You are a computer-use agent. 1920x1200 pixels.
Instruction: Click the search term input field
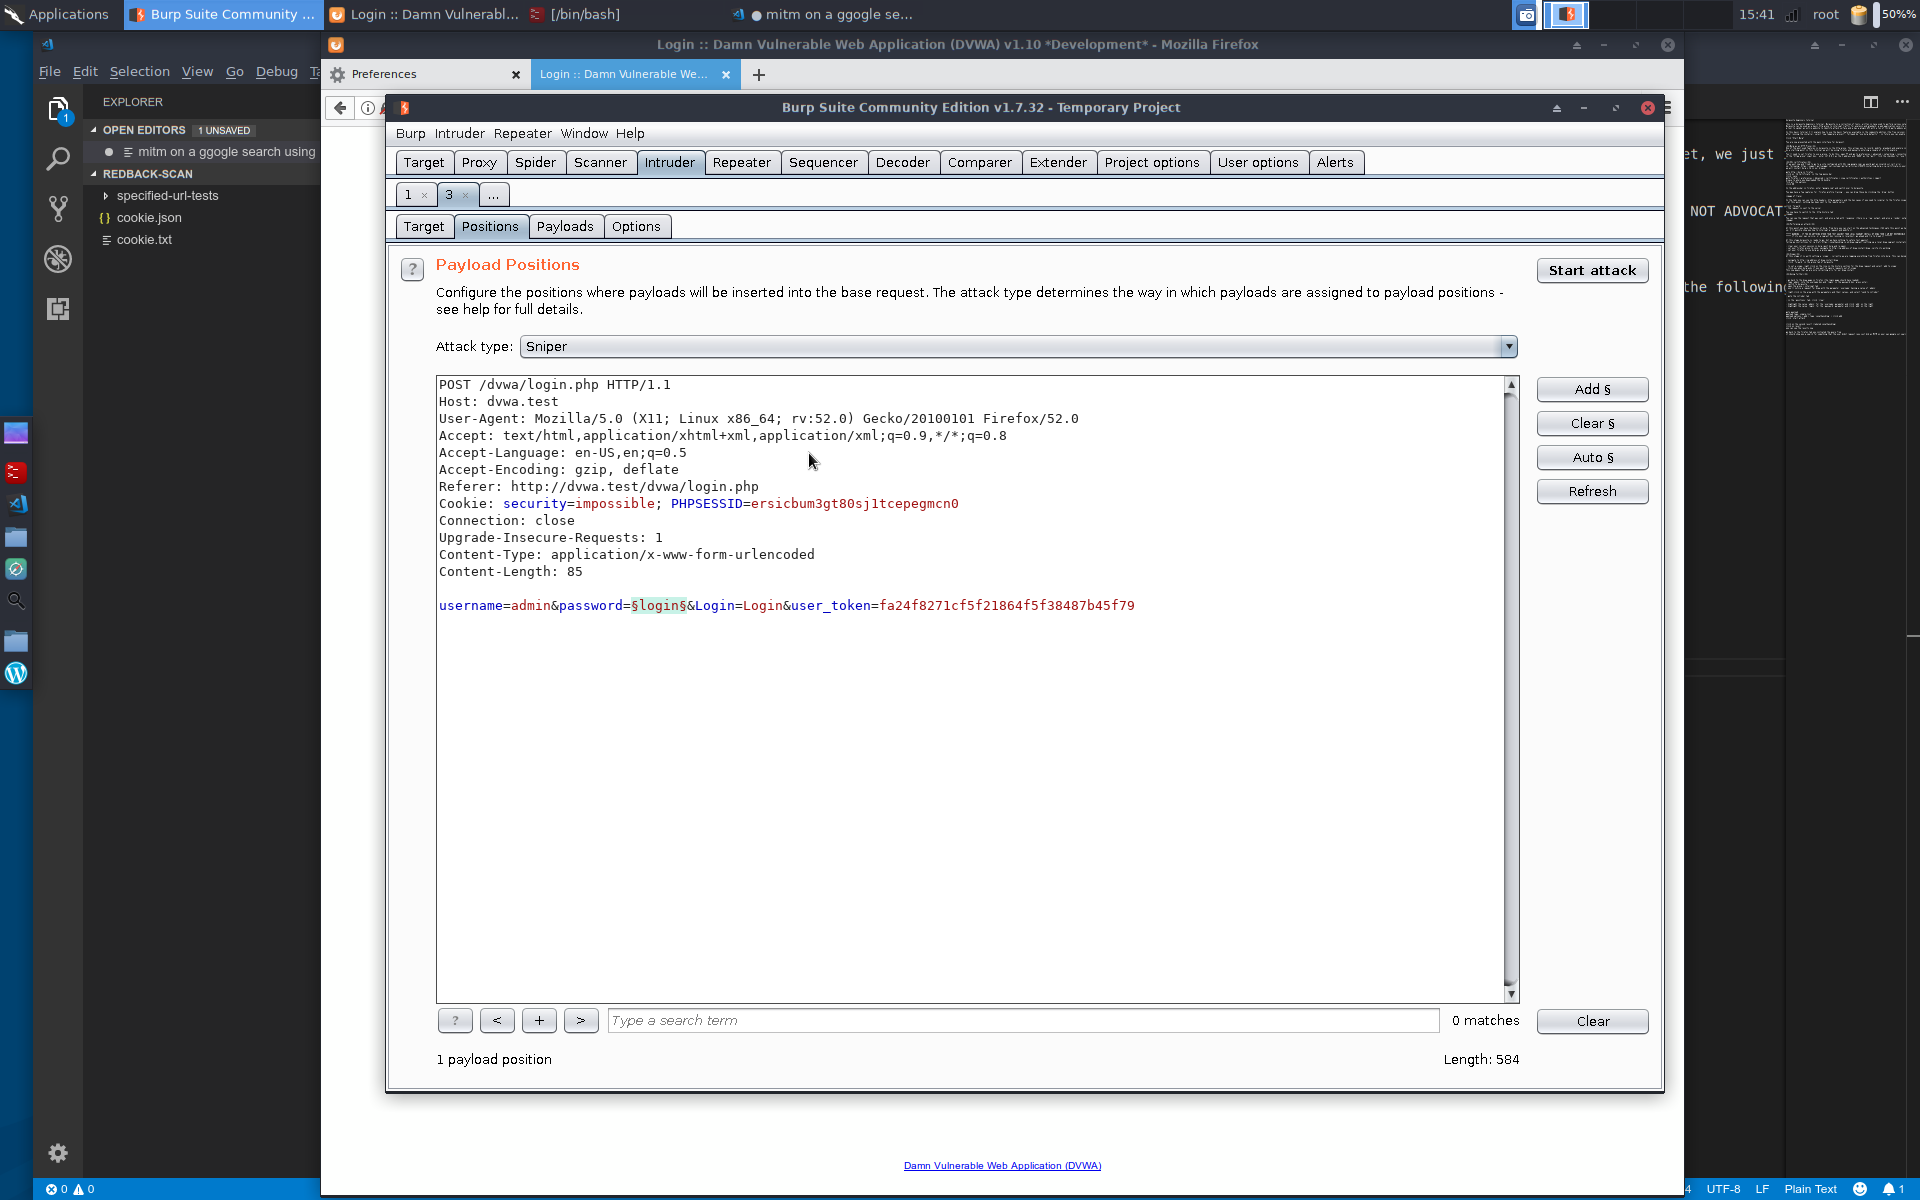click(1022, 1021)
